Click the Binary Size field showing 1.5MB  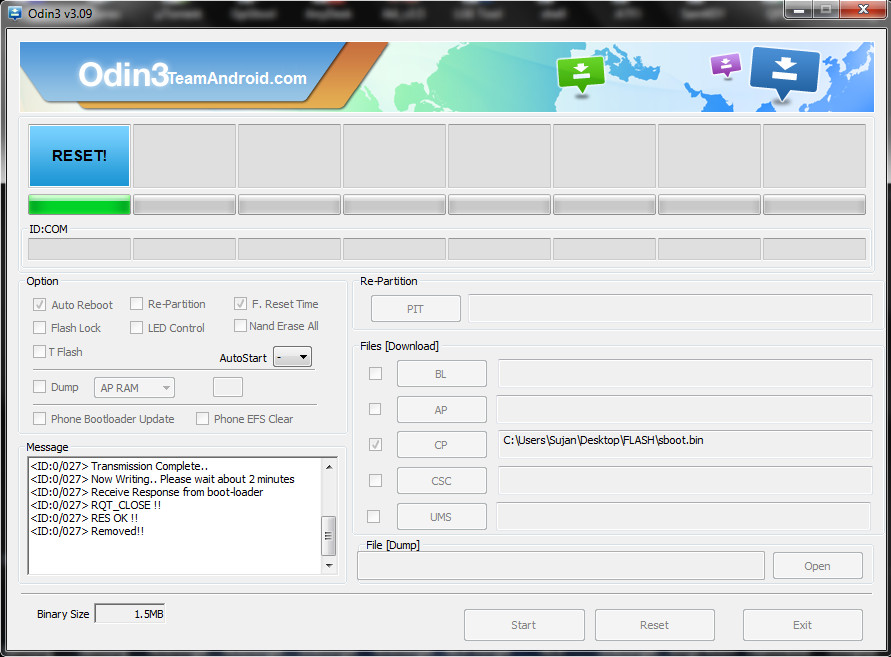130,614
